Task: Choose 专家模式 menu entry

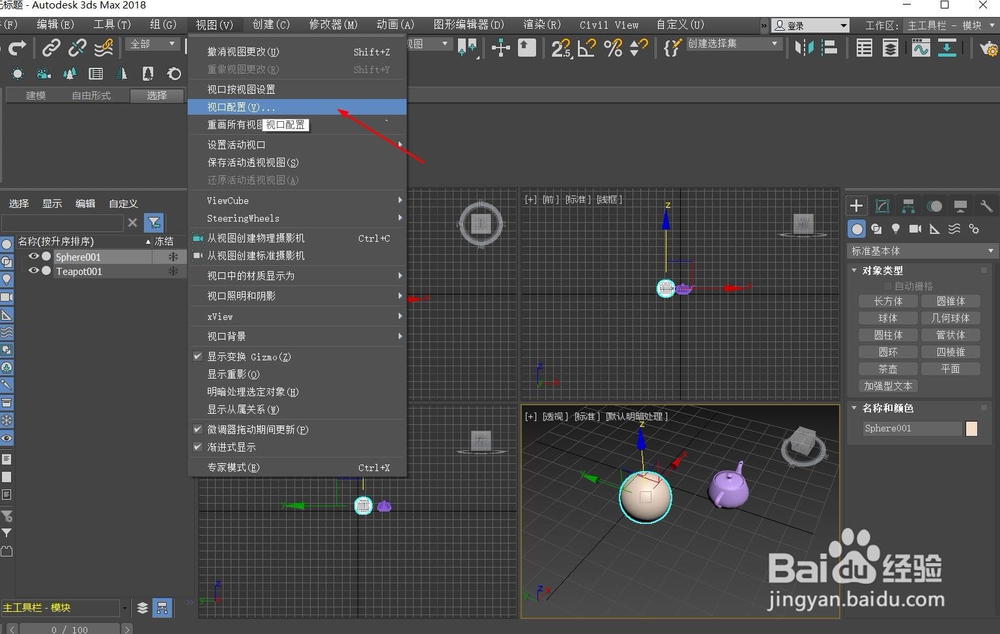Action: [297, 468]
